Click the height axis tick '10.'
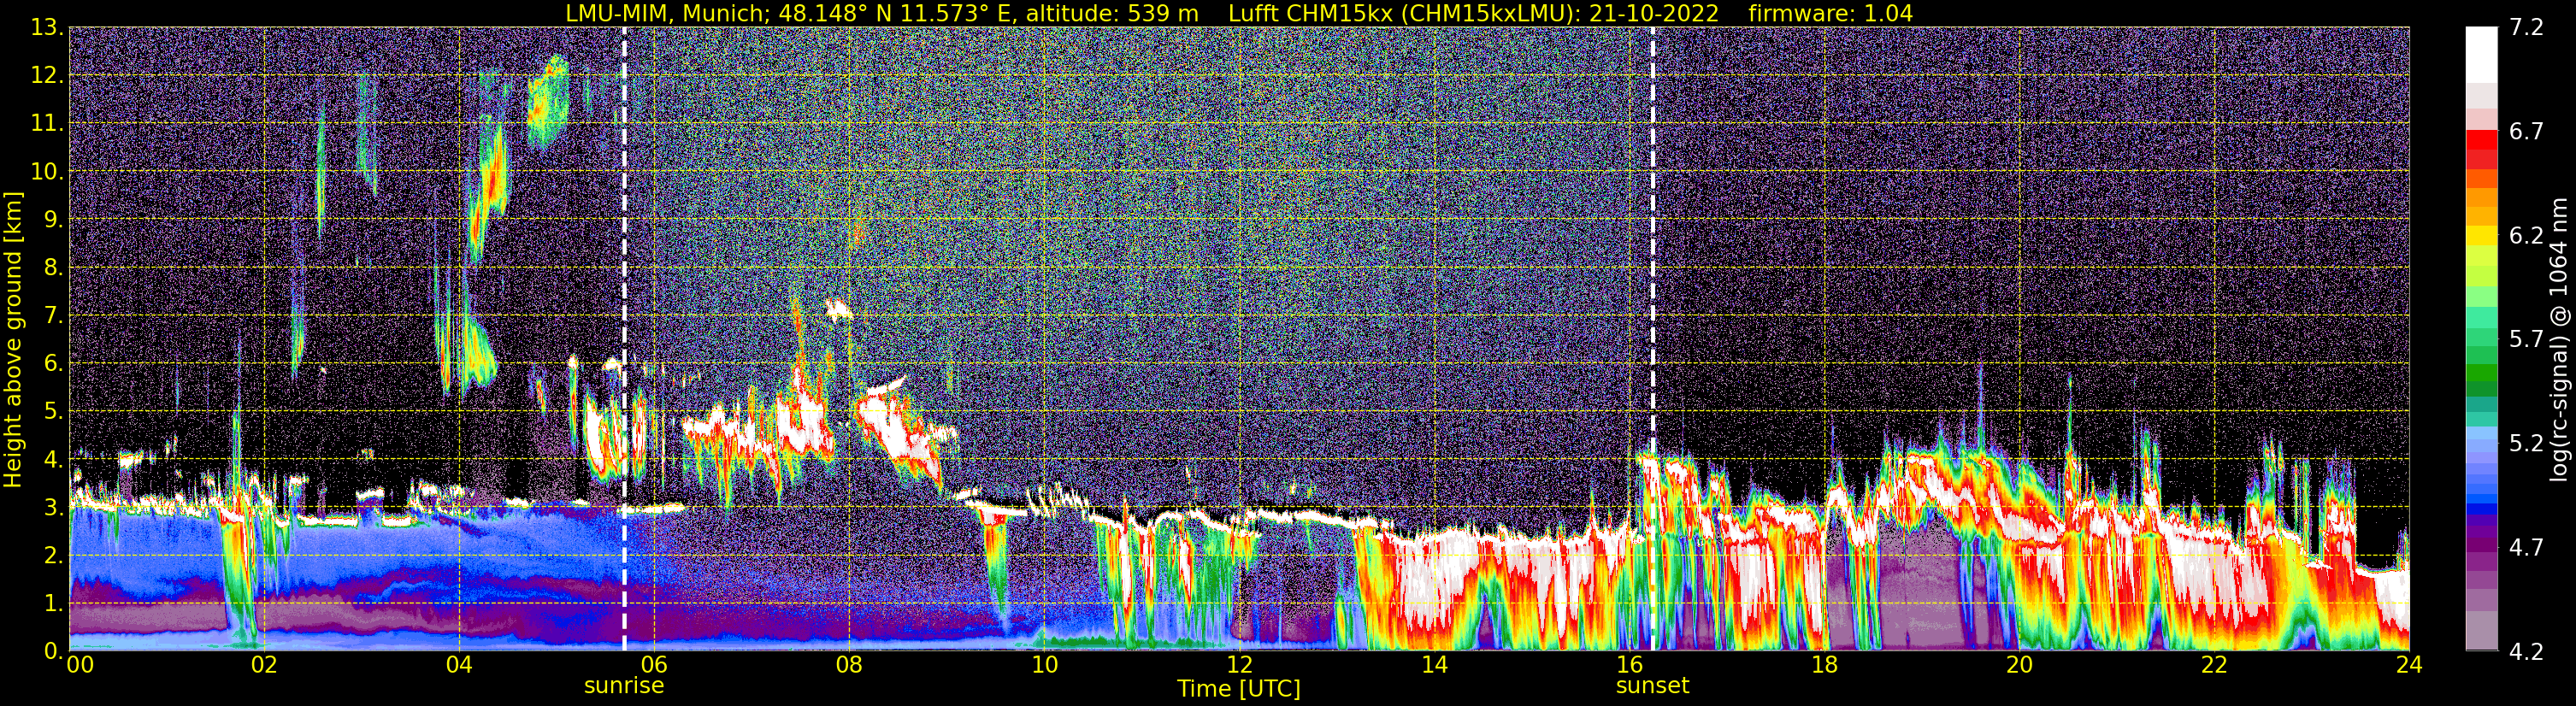The width and height of the screenshot is (2576, 706). tap(46, 172)
